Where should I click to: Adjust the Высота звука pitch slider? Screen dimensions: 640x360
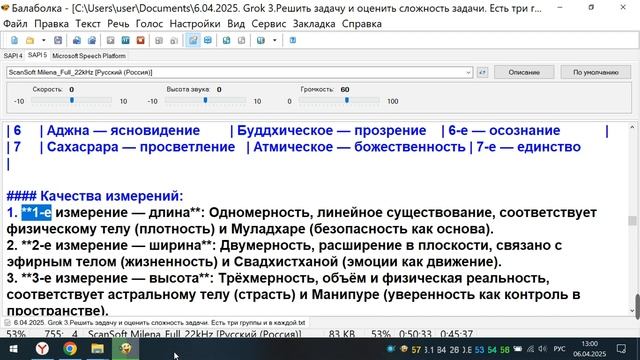(205, 100)
